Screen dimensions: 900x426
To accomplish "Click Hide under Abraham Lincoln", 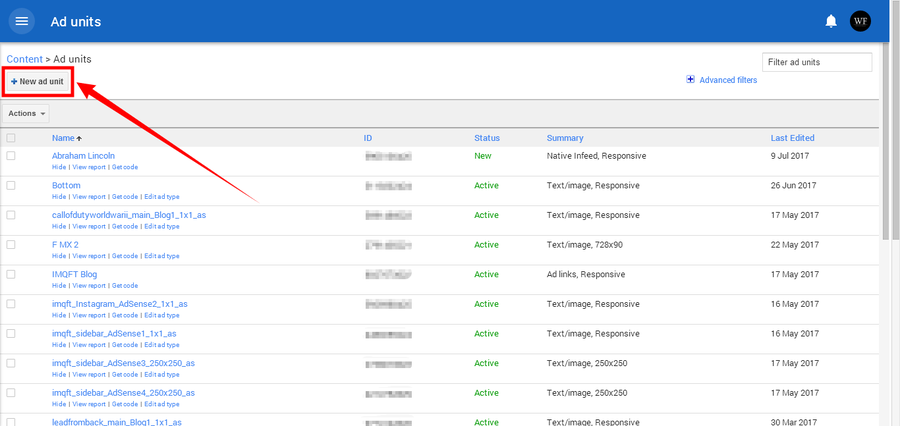I will (59, 167).
